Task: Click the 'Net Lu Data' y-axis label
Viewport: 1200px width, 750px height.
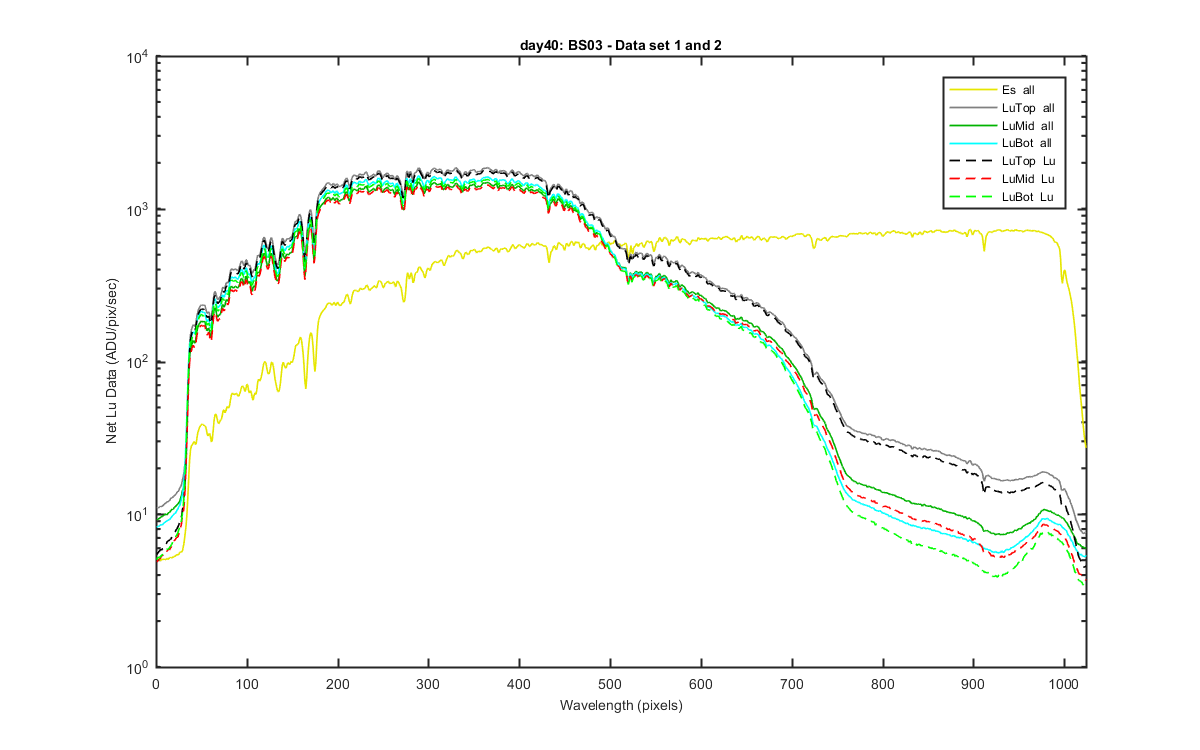Action: [113, 364]
